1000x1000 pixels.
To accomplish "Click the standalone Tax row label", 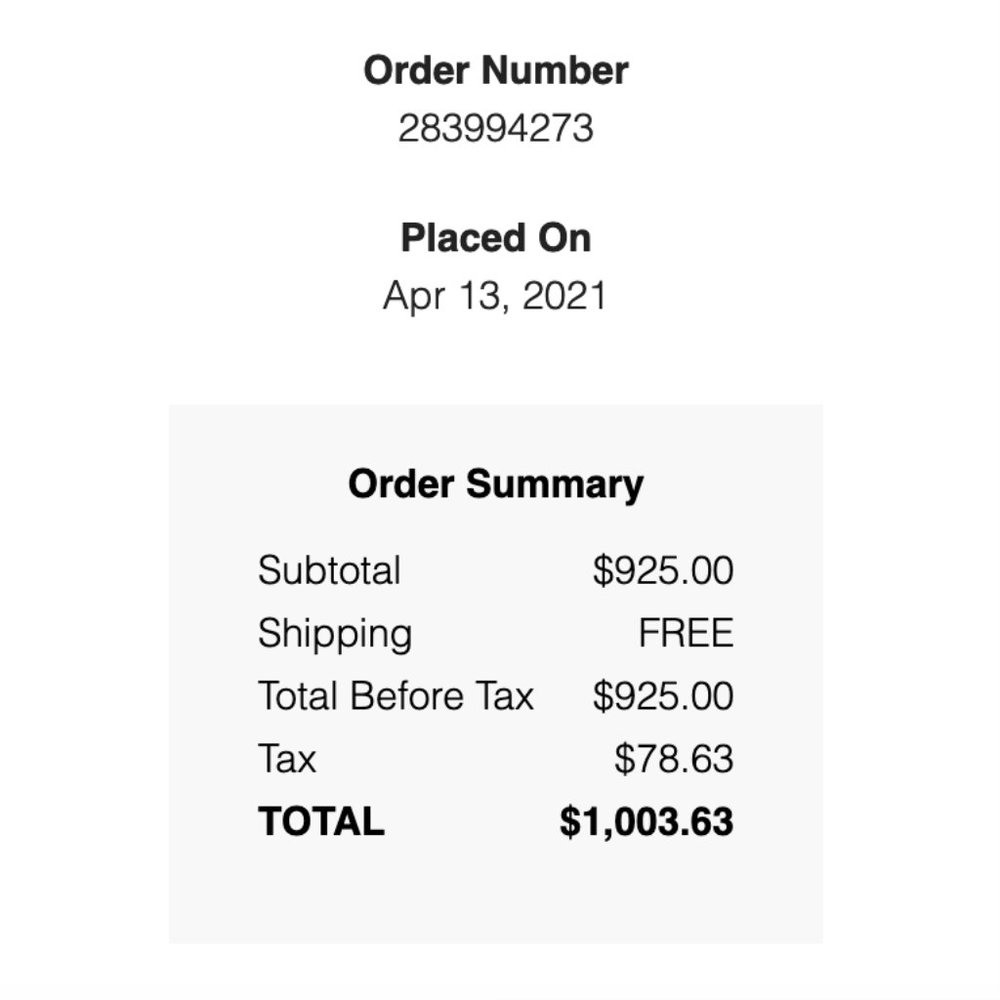I will coord(287,759).
